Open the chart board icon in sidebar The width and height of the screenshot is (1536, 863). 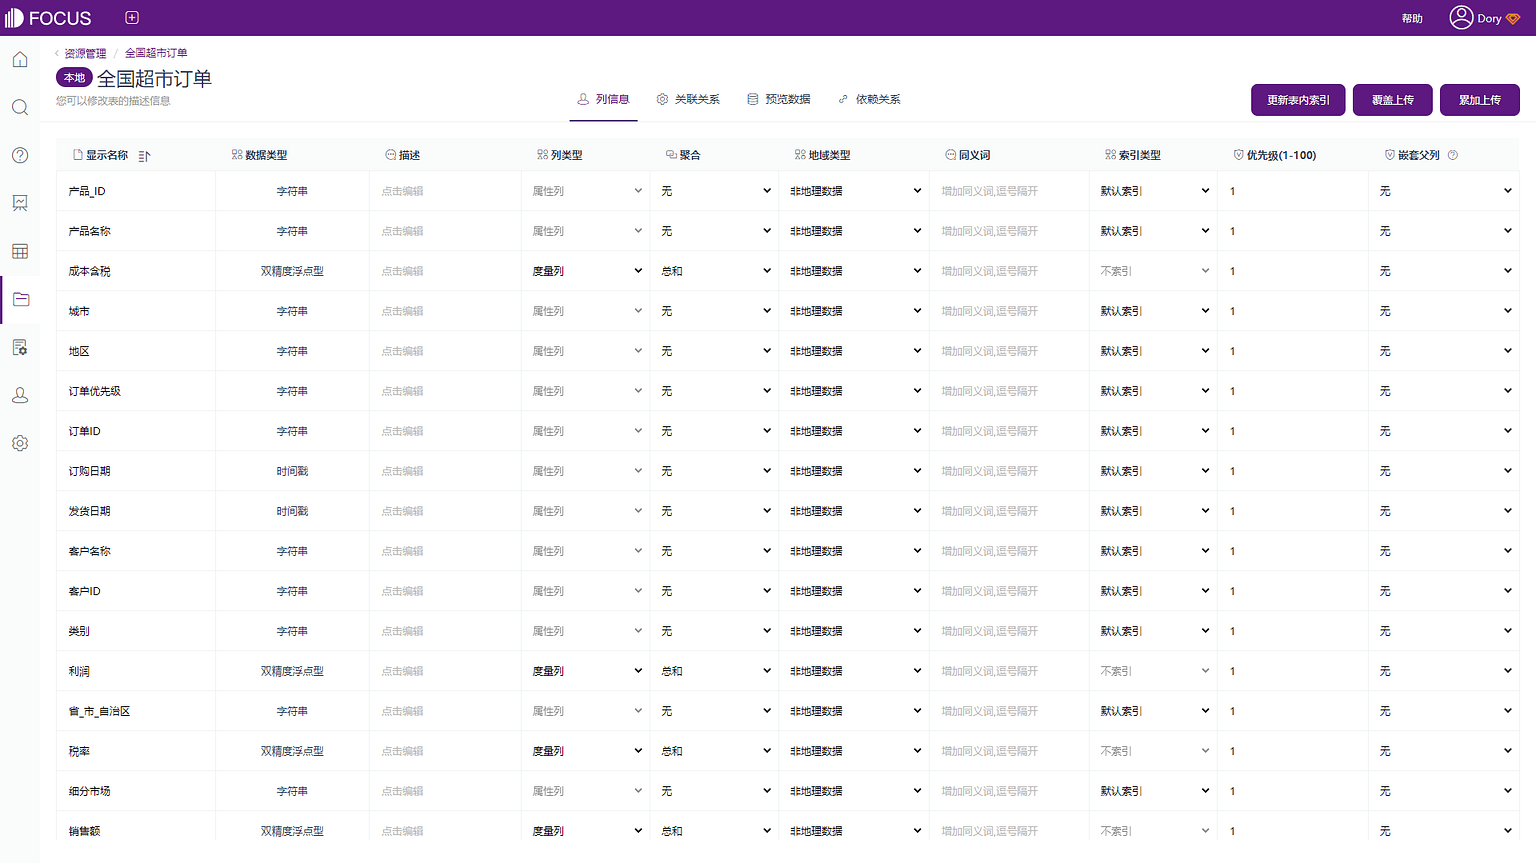20,203
